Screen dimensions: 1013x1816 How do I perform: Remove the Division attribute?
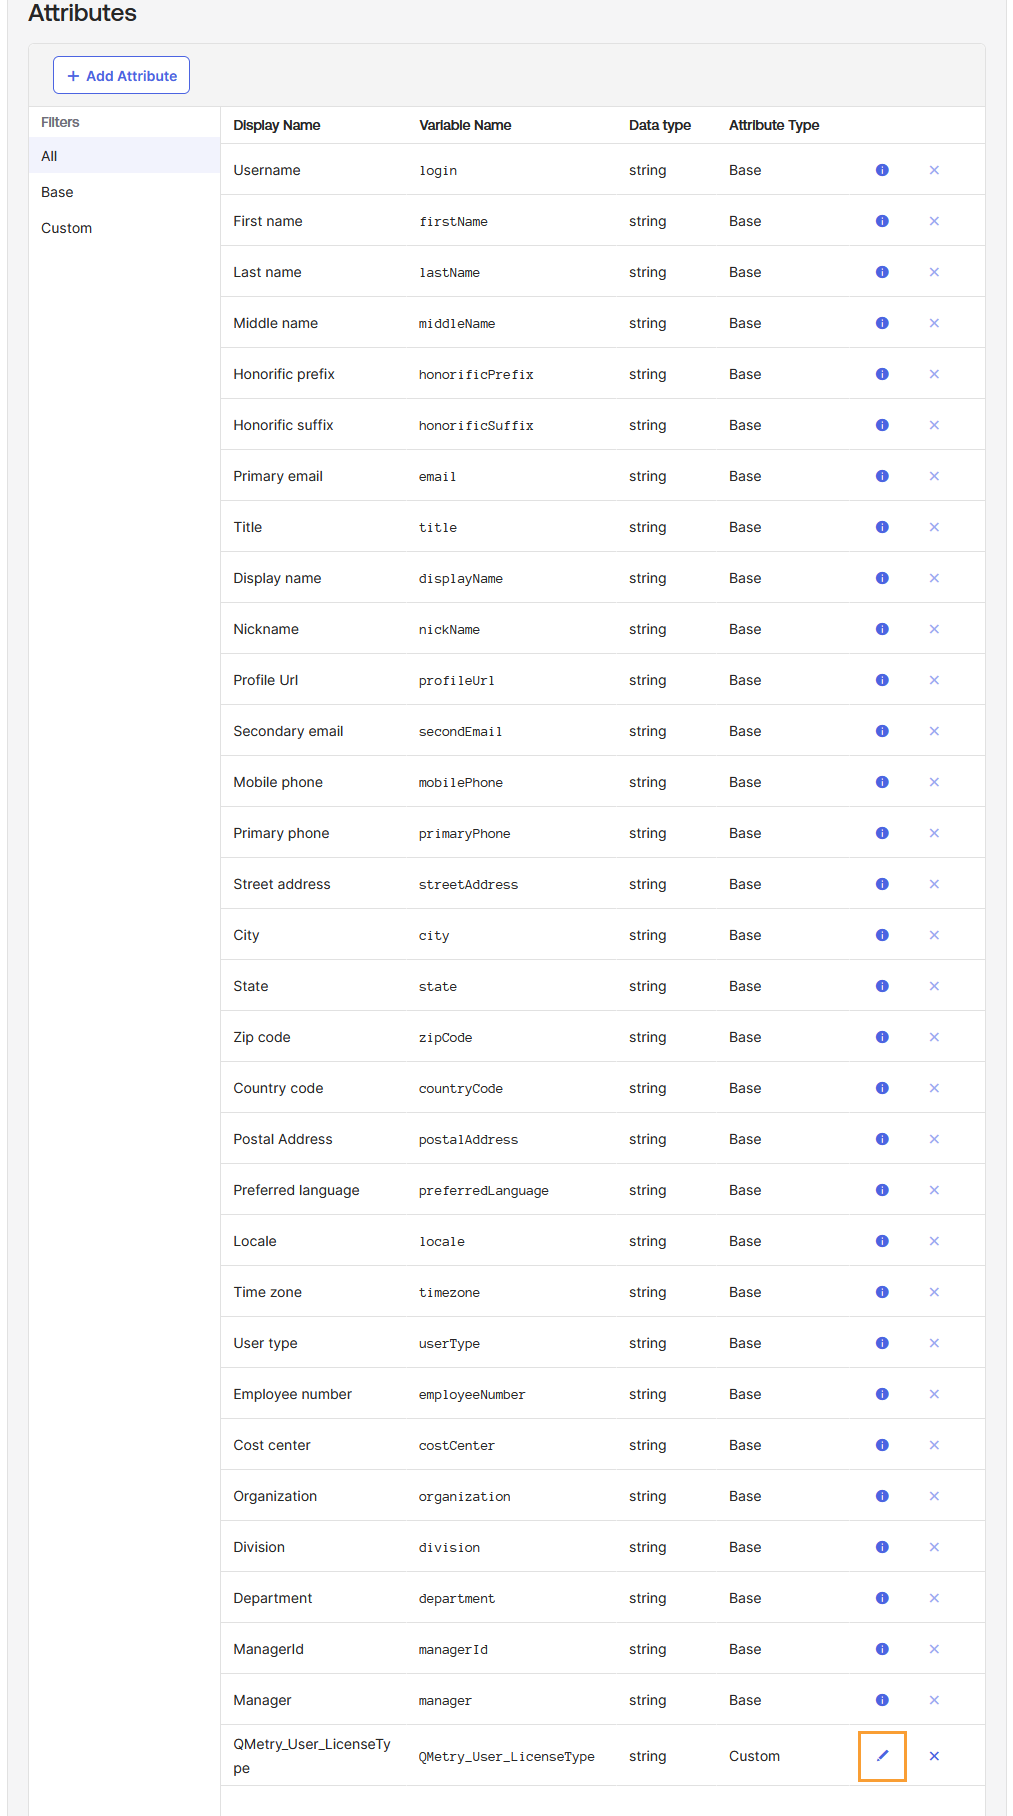click(x=933, y=1547)
